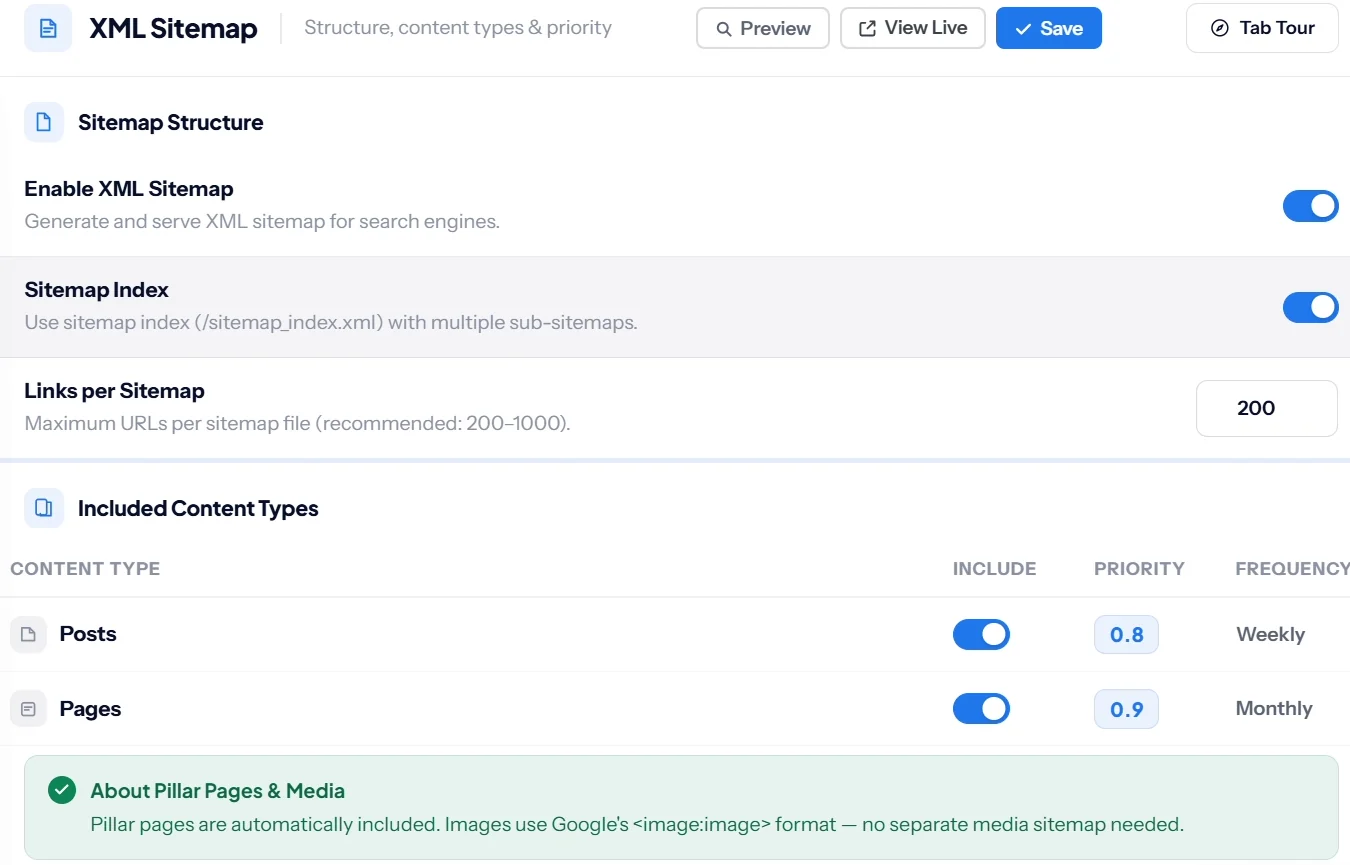The width and height of the screenshot is (1350, 865).
Task: Save the sitemap settings
Action: (1049, 28)
